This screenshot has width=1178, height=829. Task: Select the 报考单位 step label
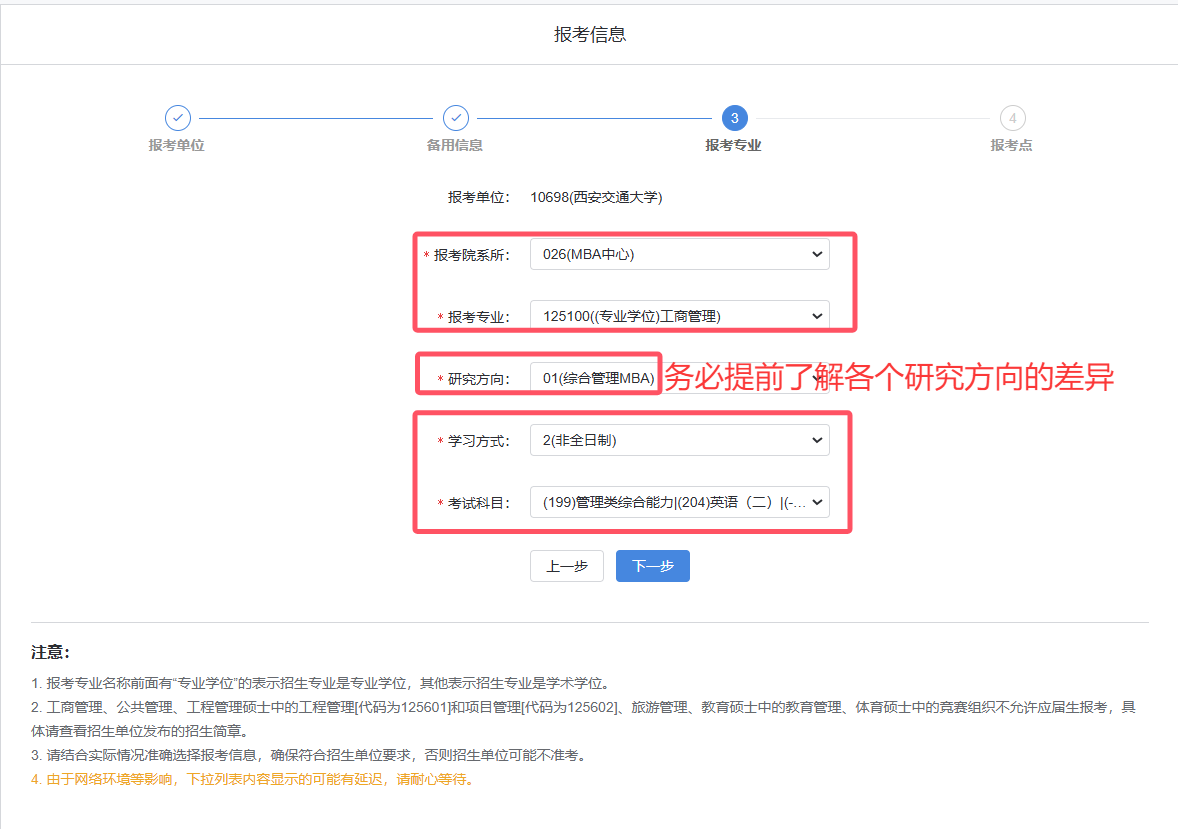177,145
